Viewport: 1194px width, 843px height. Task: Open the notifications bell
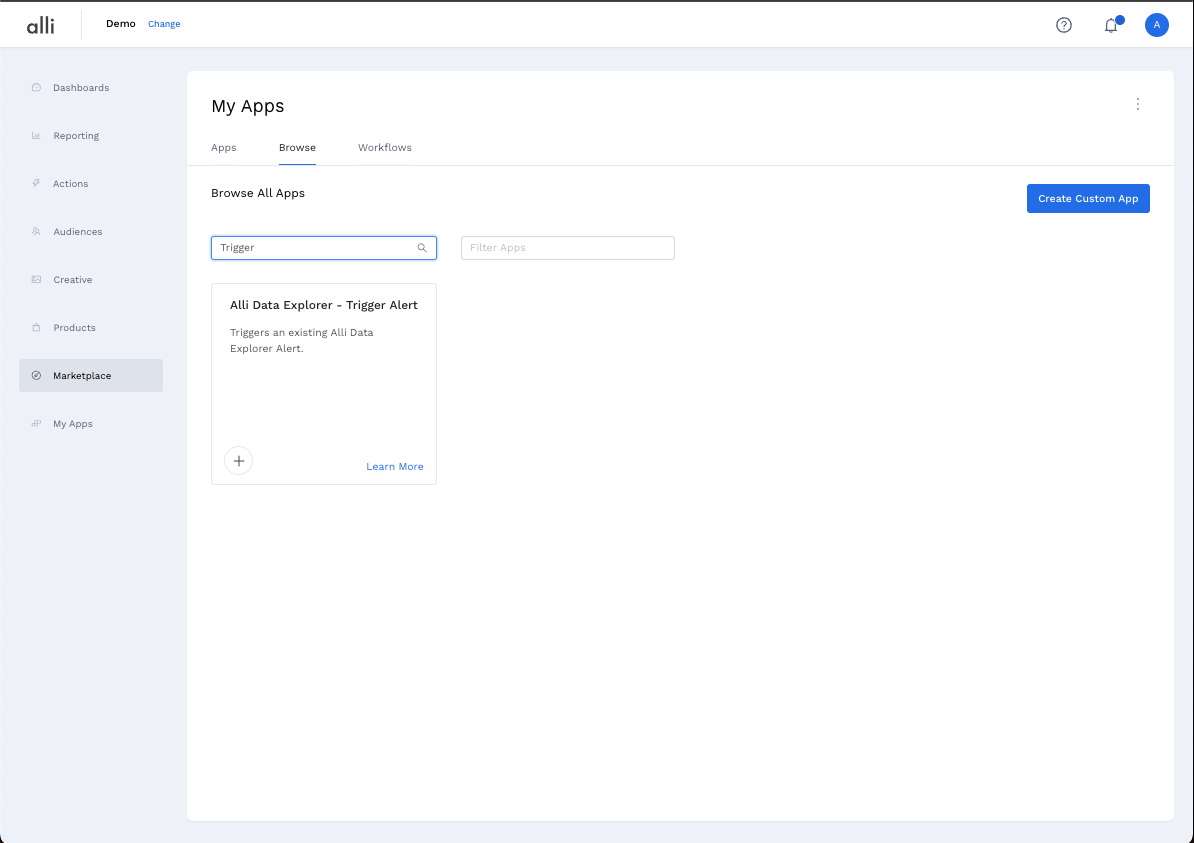pos(1112,25)
